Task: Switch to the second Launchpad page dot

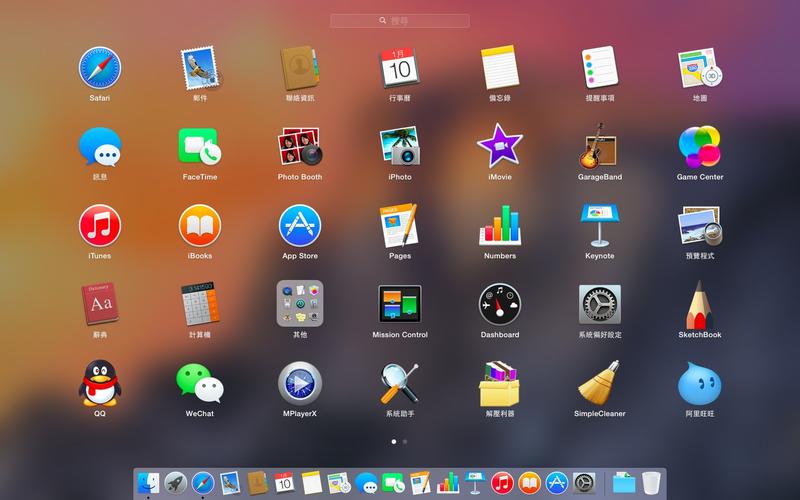Action: 405,441
